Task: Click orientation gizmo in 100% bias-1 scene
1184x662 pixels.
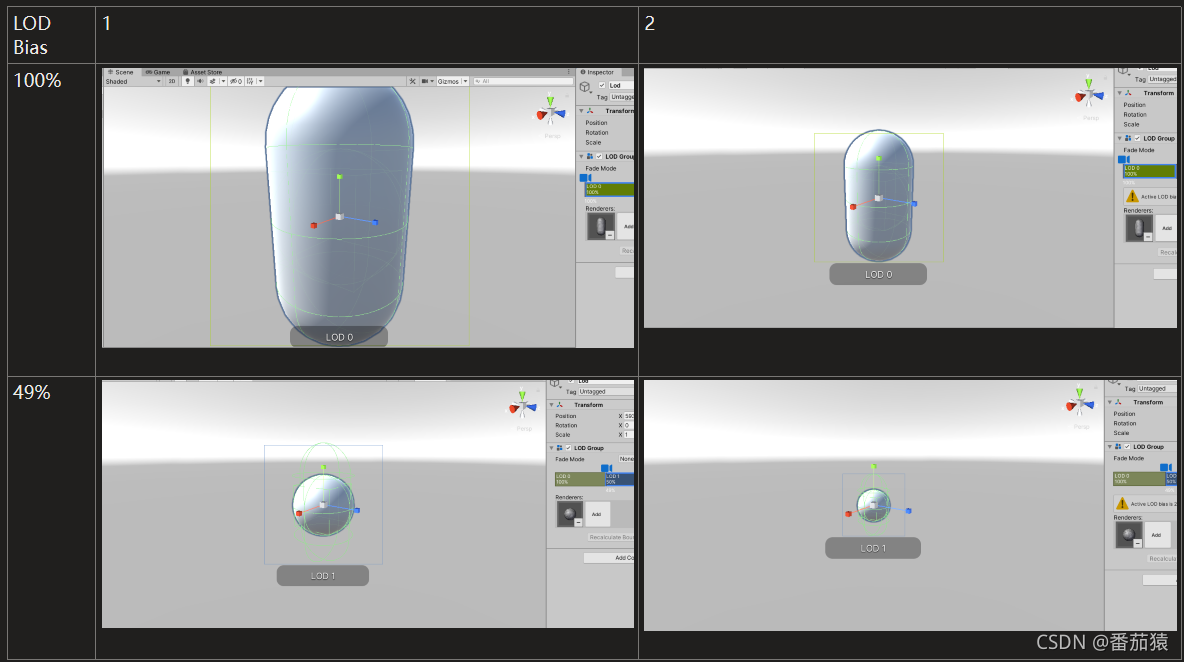Action: 551,111
